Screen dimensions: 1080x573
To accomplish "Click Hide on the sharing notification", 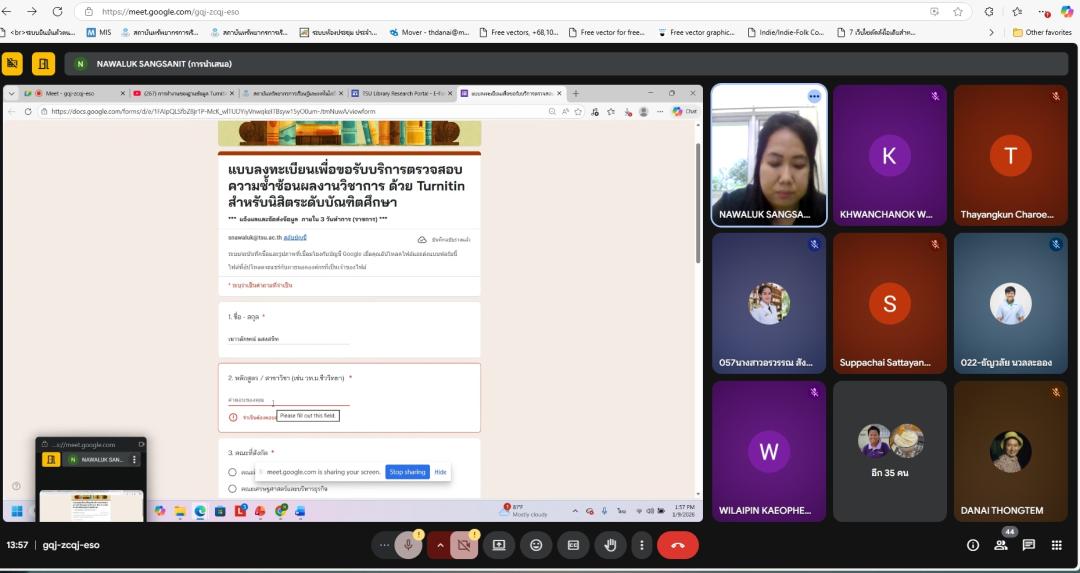I will pos(440,472).
